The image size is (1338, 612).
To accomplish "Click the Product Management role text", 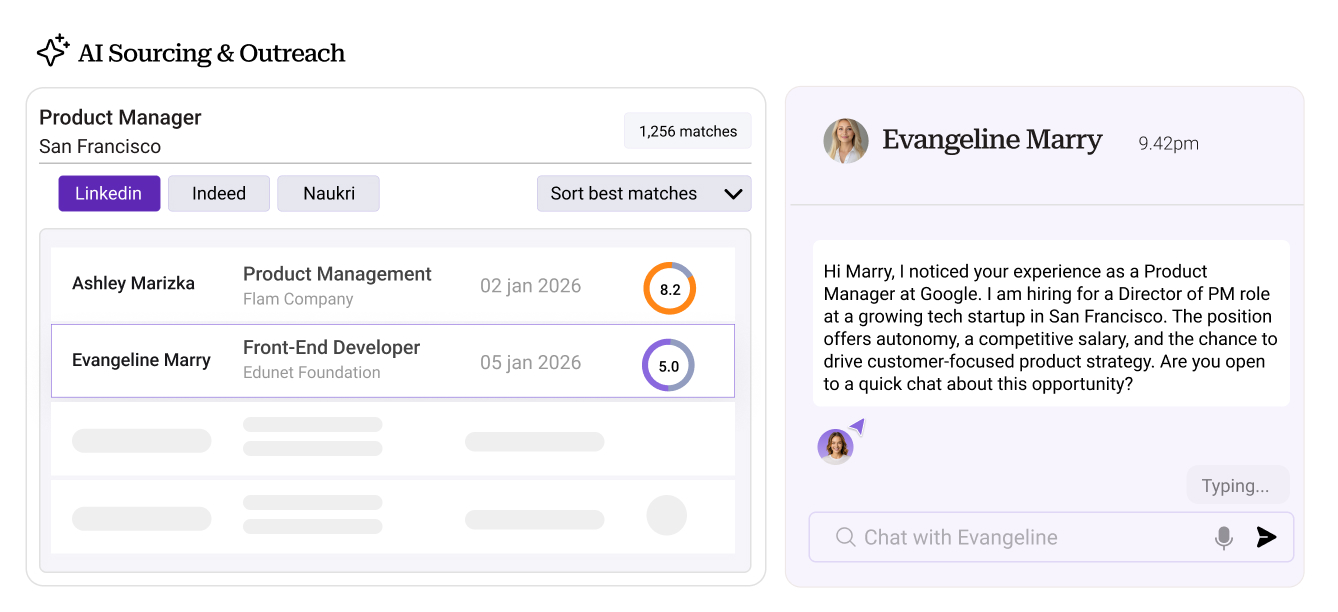I will point(337,274).
